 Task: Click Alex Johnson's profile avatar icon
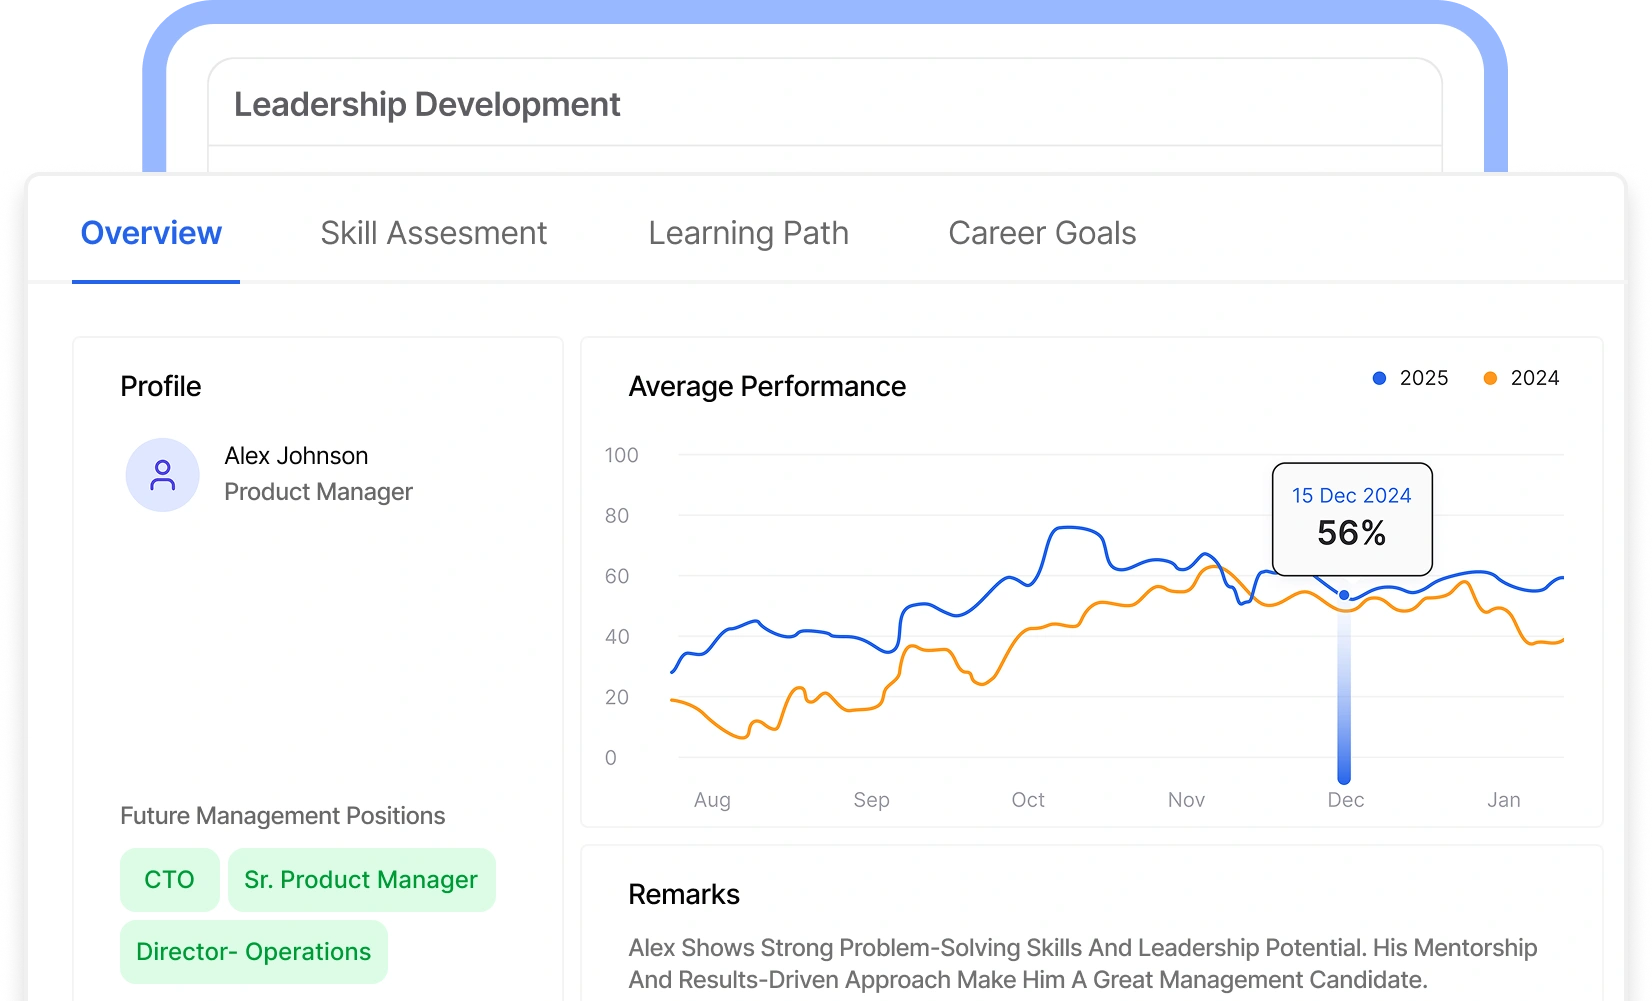click(162, 475)
